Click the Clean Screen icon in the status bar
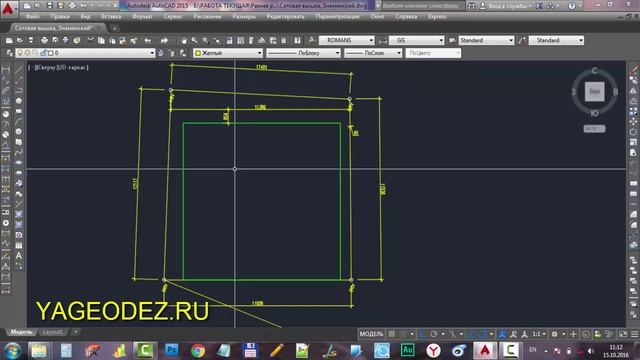Screen dimensions: 640x360 pos(623,334)
